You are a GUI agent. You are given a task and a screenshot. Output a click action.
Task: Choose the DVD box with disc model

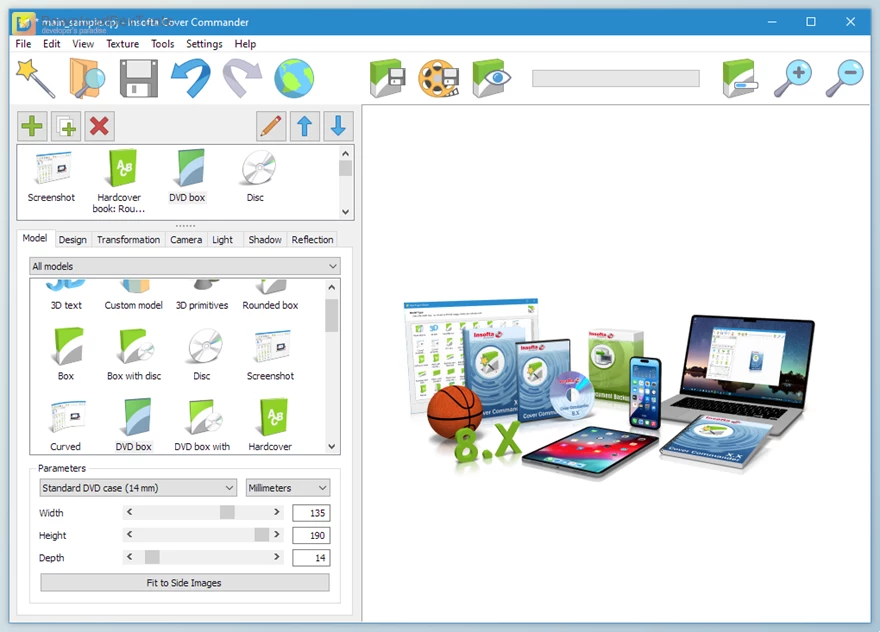click(x=202, y=425)
